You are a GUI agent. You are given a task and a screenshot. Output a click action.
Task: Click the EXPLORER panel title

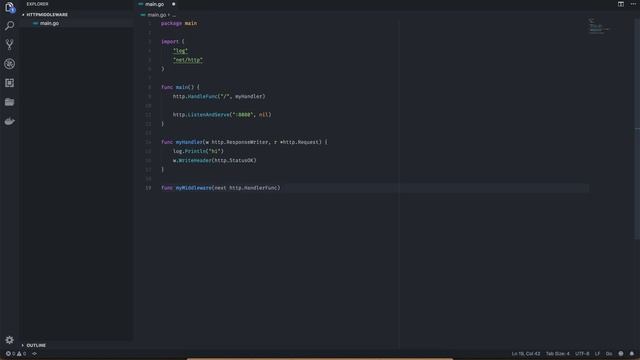click(38, 4)
